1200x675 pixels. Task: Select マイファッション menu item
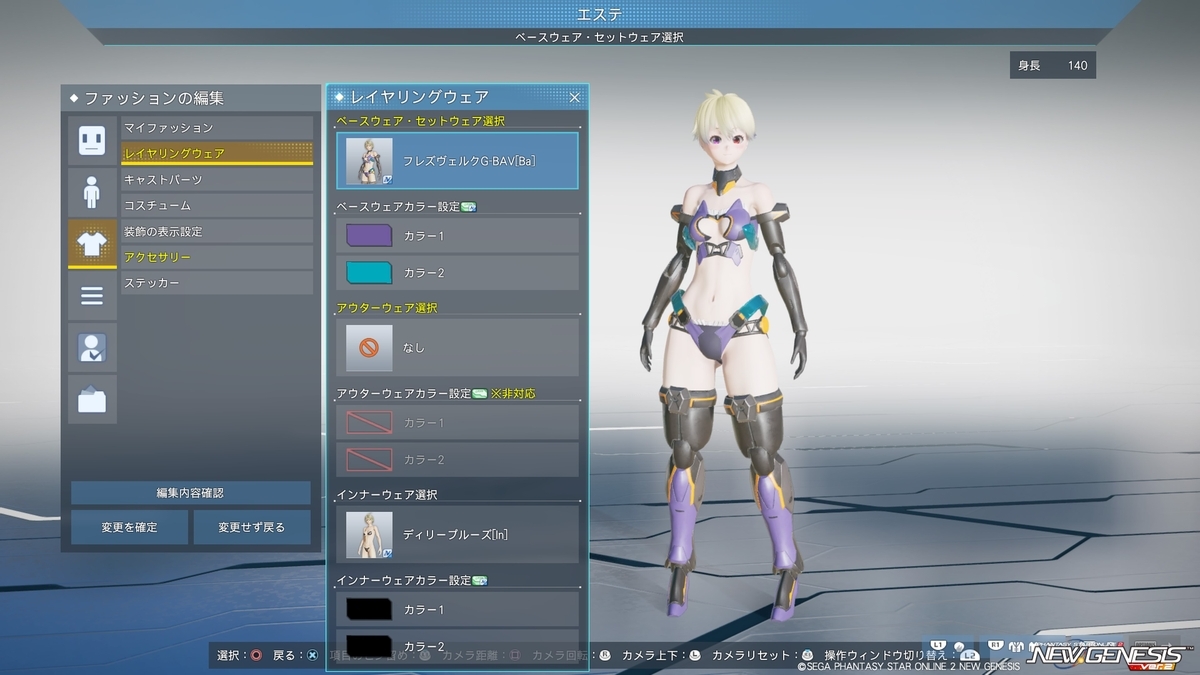coord(217,128)
